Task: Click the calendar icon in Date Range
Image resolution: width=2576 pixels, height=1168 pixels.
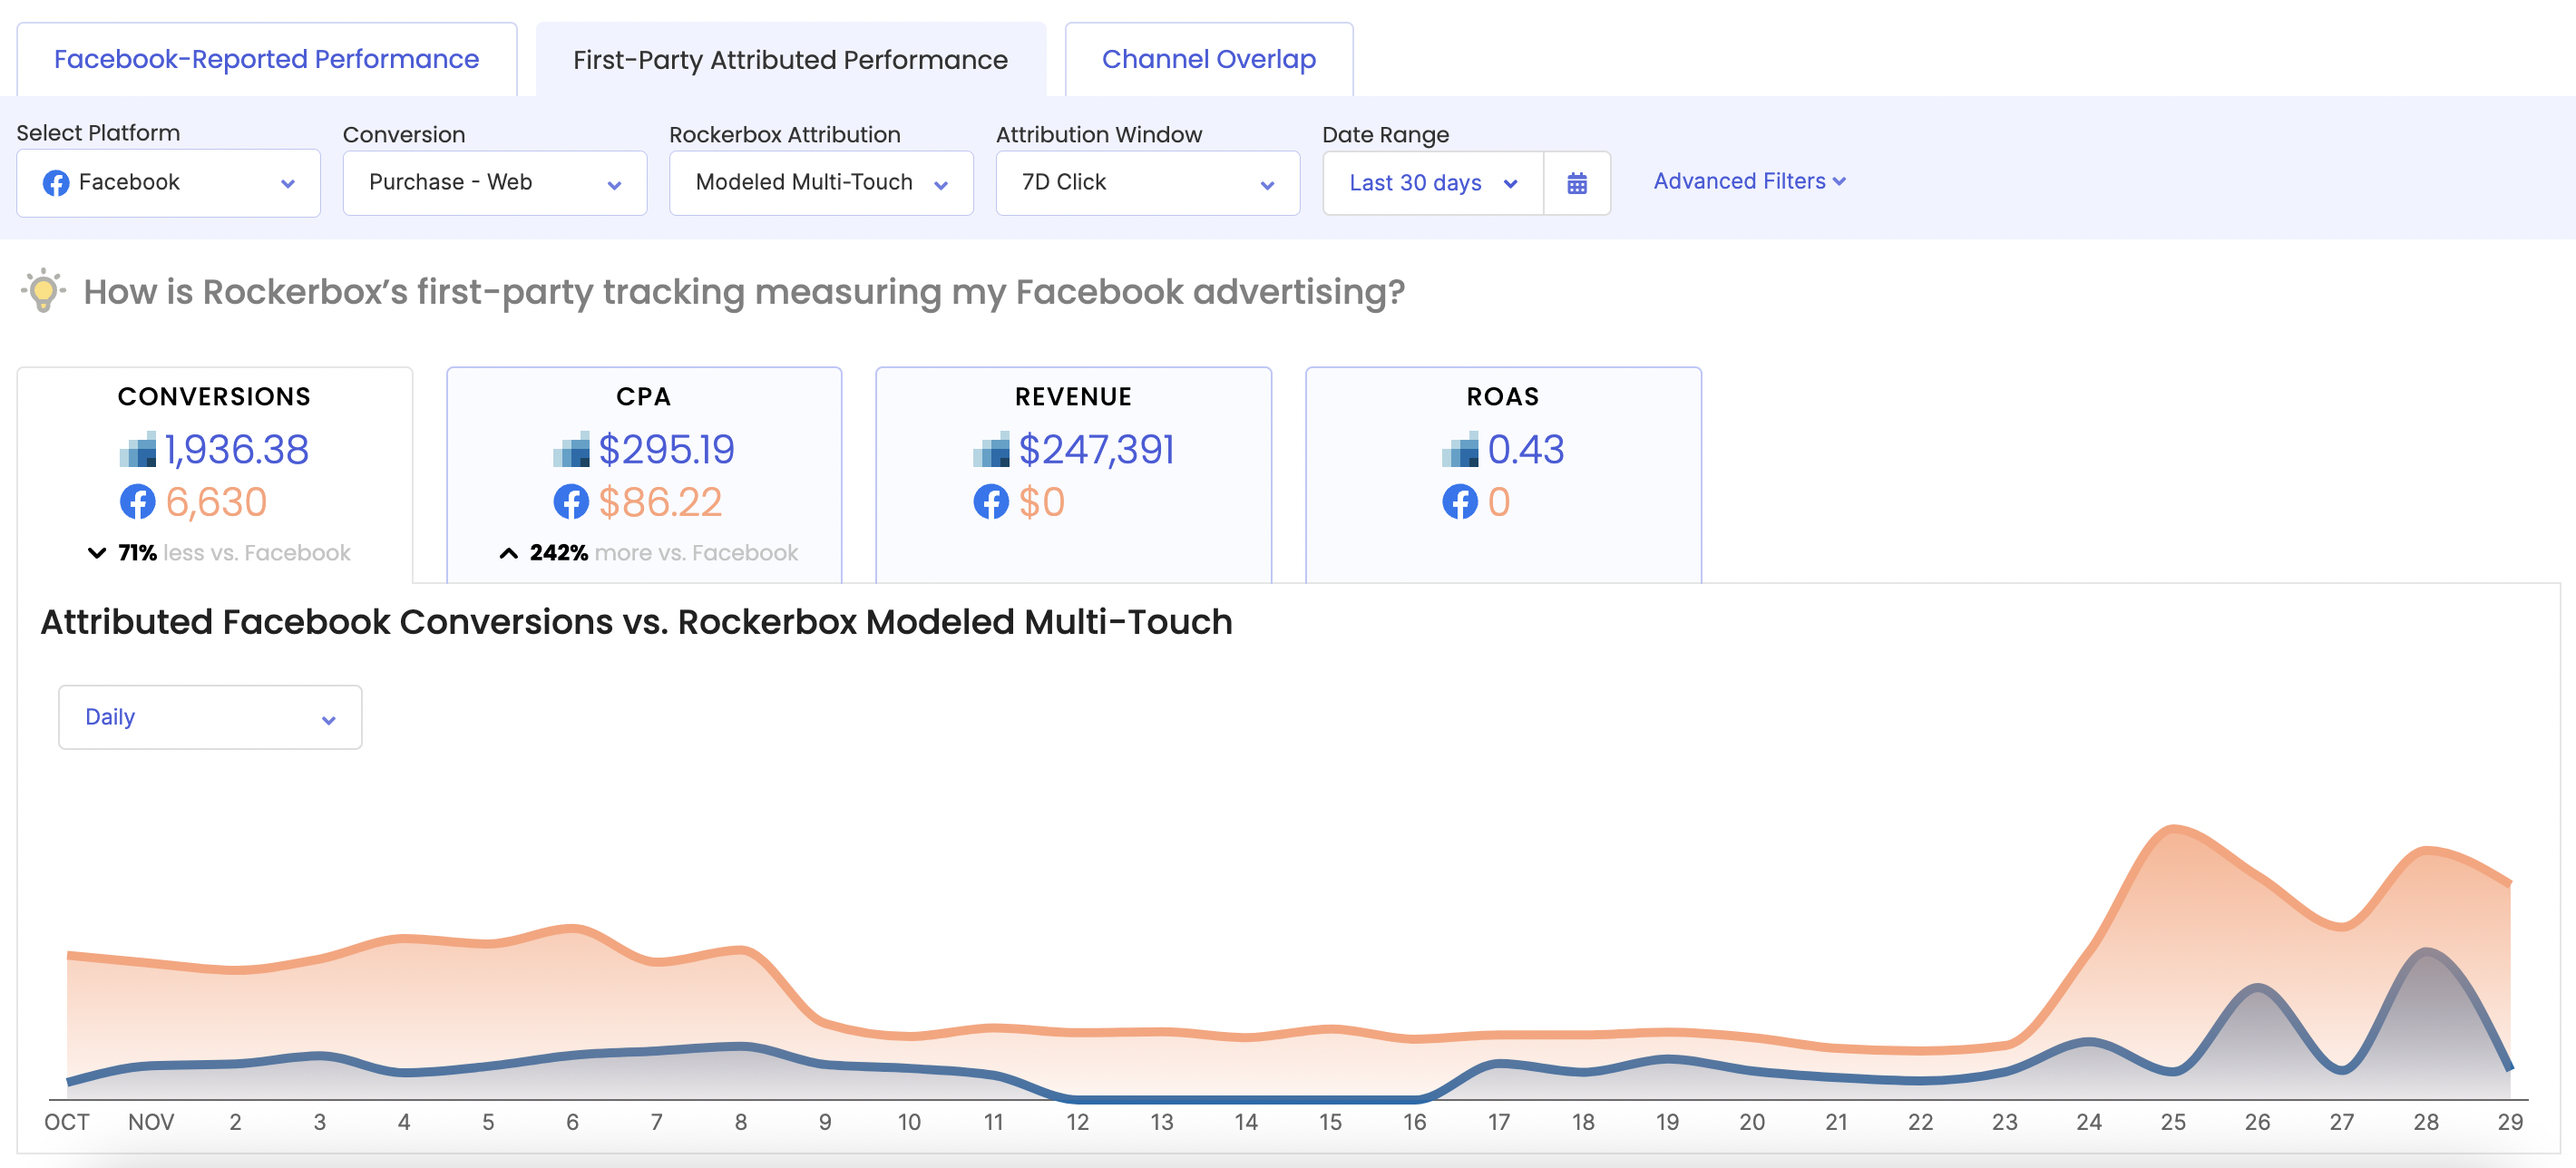Action: click(1576, 183)
